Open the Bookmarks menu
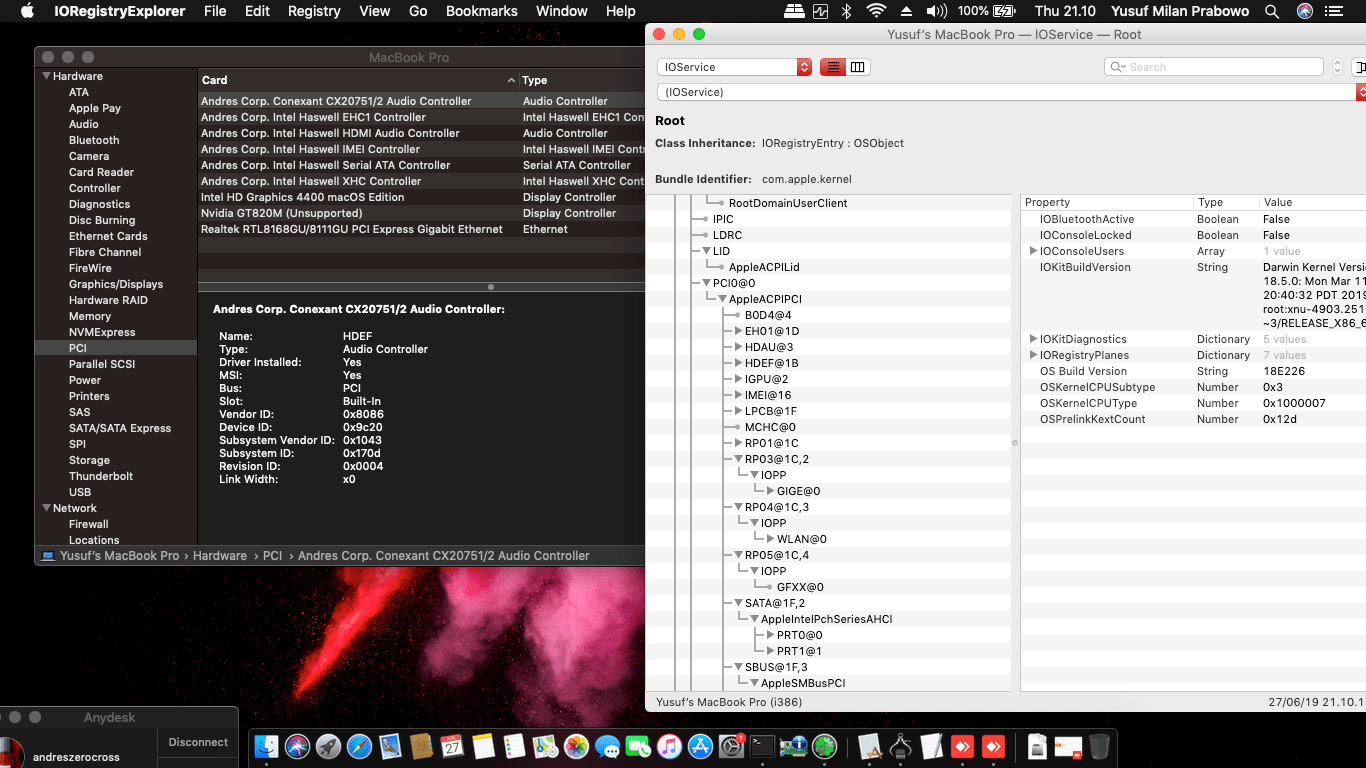This screenshot has height=768, width=1366. [x=482, y=11]
